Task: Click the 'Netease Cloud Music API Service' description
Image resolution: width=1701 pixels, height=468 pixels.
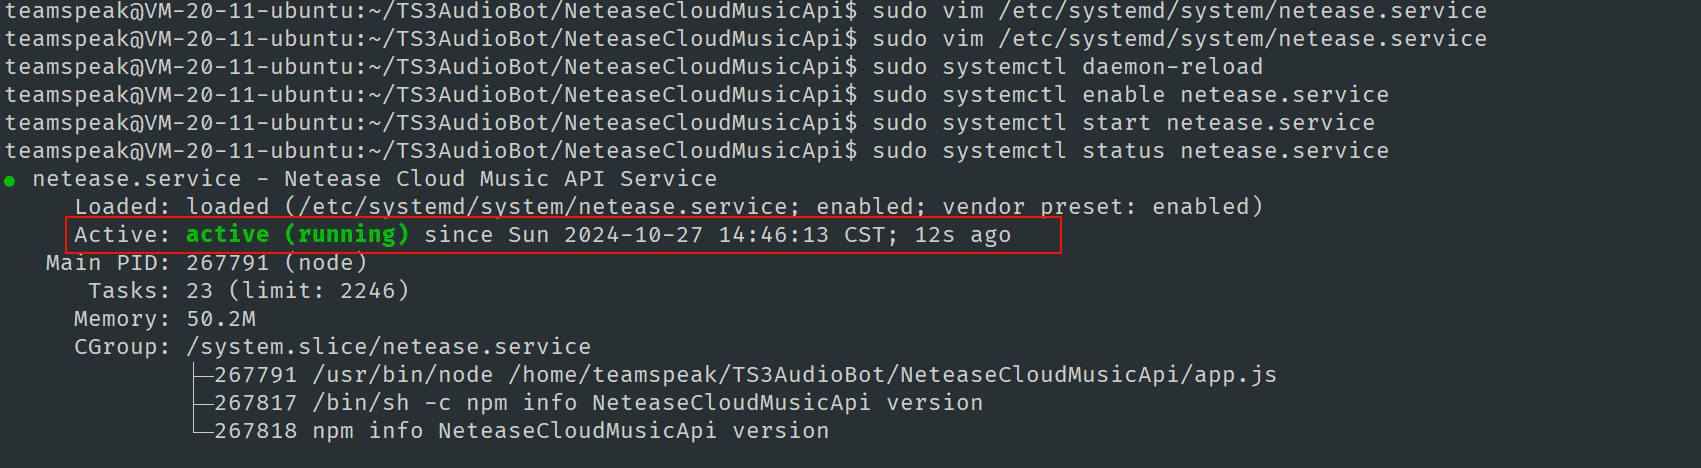Action: 500,179
